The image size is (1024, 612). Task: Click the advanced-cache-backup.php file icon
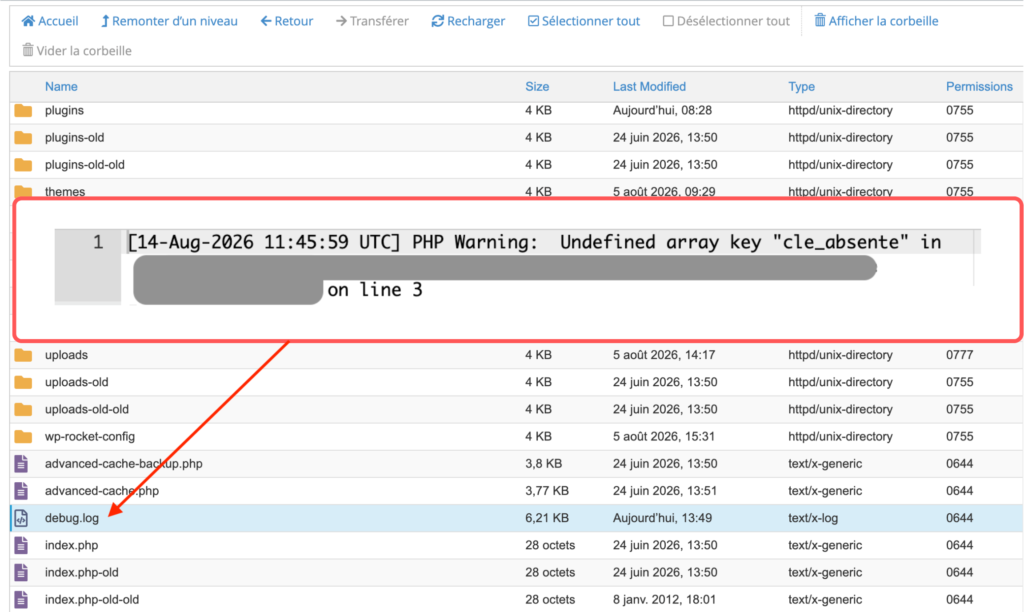click(21, 464)
